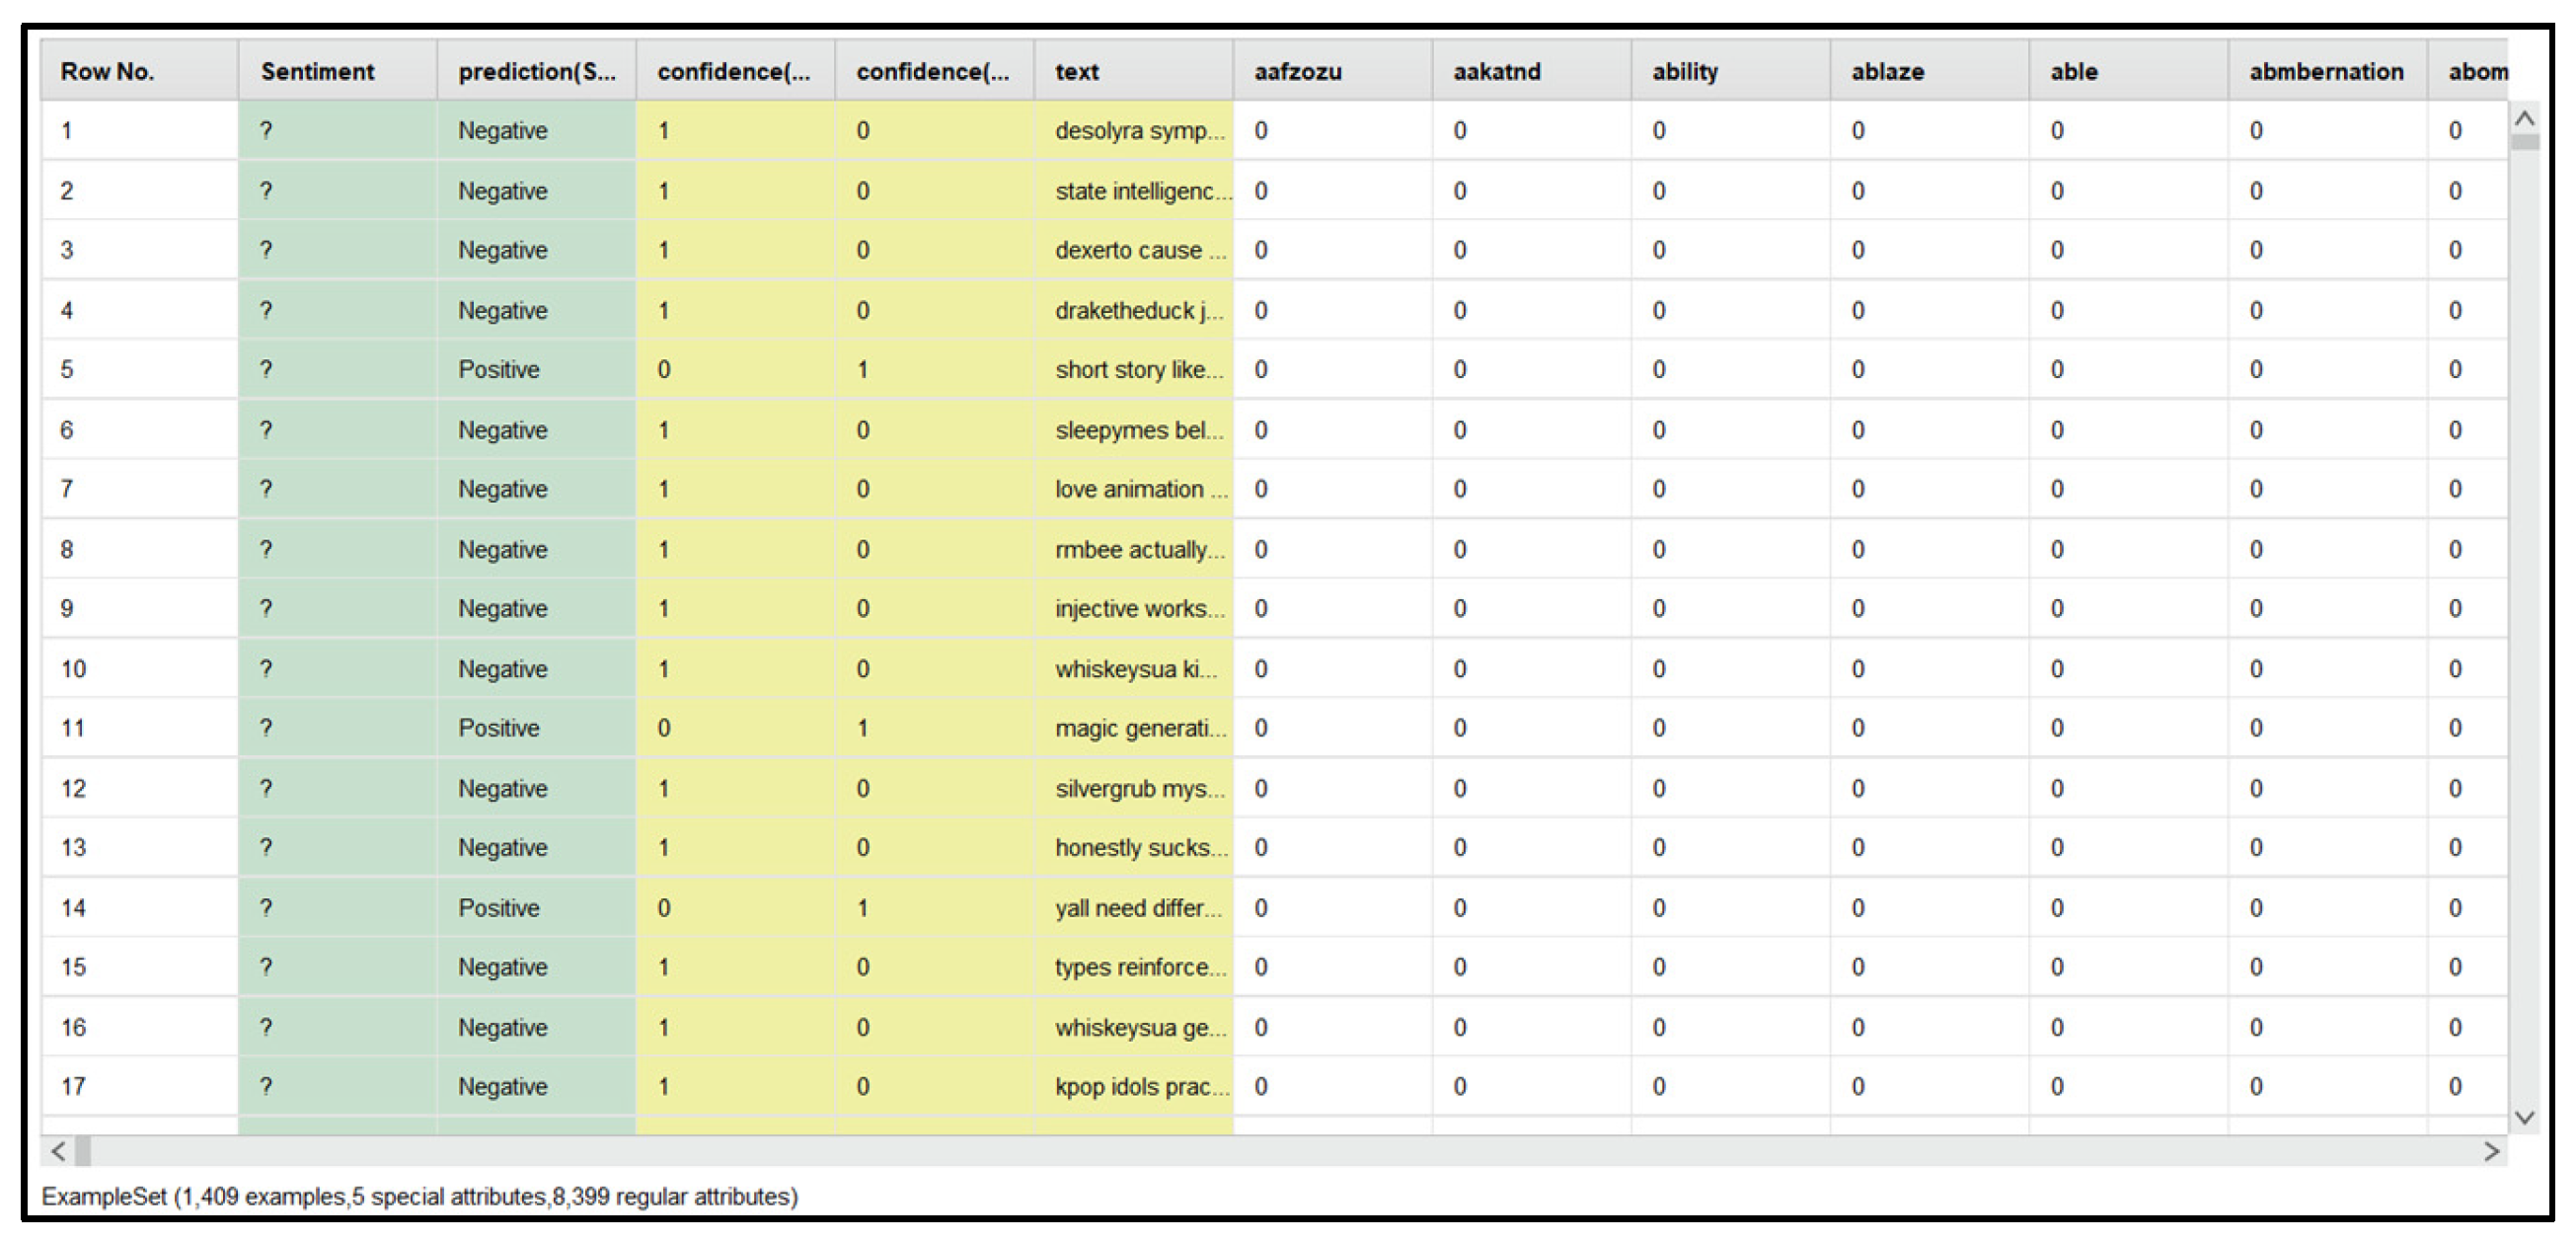Click the Negative prediction in row 17

(x=536, y=1087)
